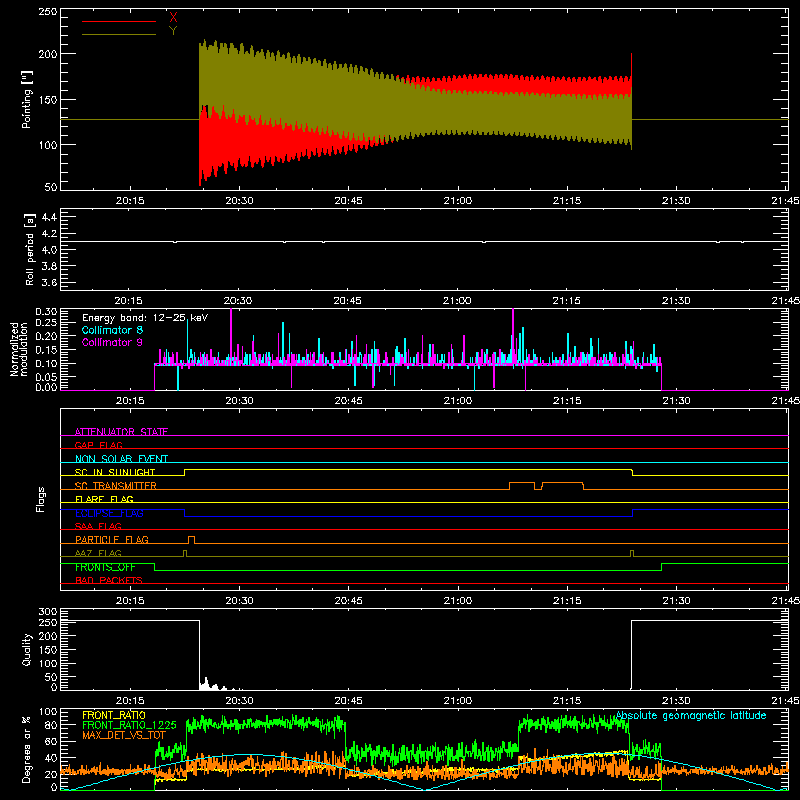This screenshot has height=800, width=800.
Task: Click the 200 tick on Pointing axis
Action: tap(48, 54)
